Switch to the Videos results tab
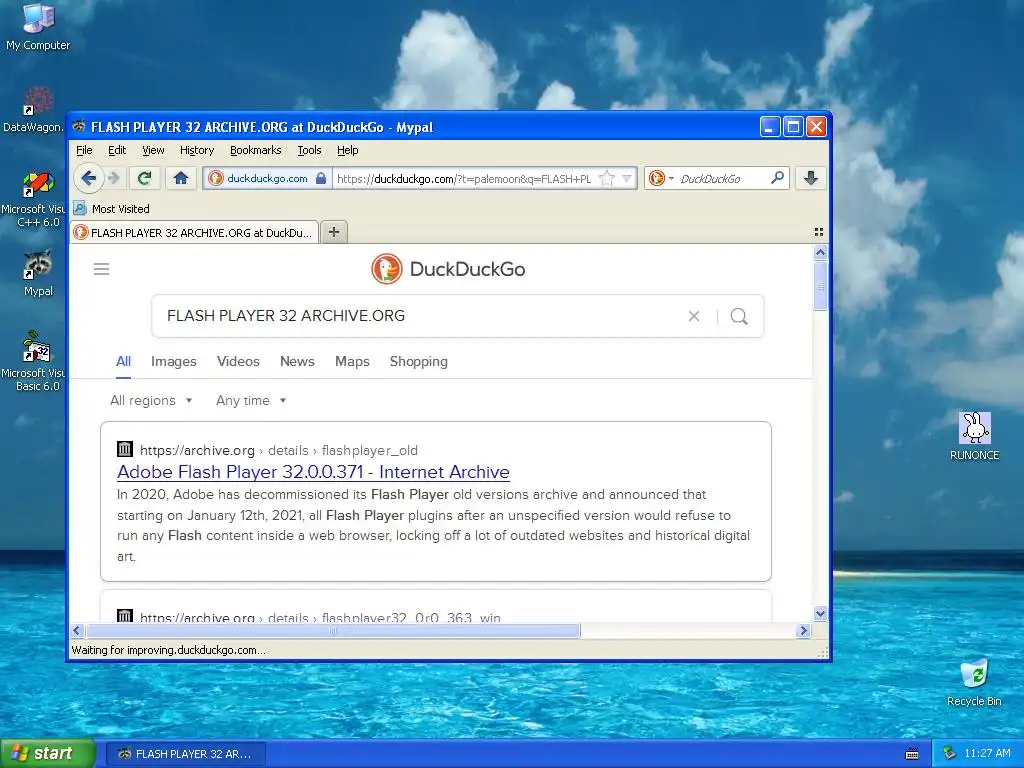1024x768 pixels. (x=238, y=361)
